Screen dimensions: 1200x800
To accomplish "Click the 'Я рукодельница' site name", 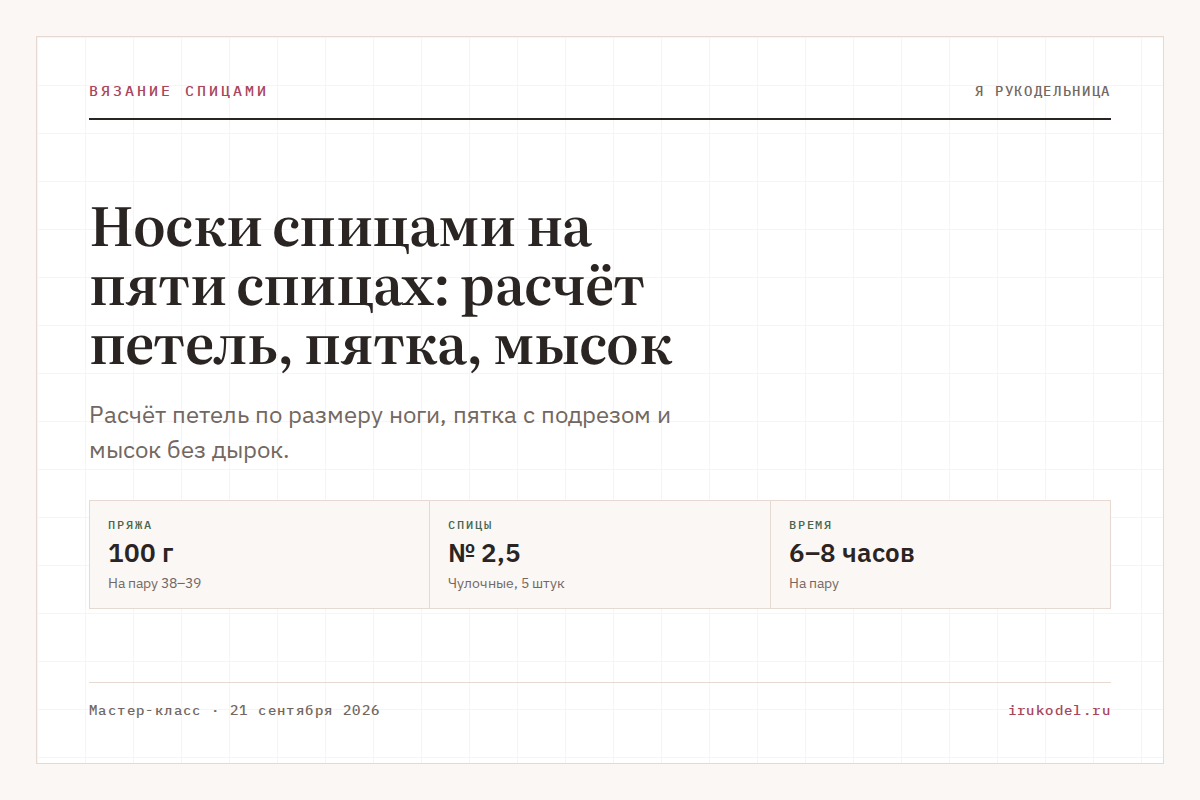I will [x=1043, y=91].
